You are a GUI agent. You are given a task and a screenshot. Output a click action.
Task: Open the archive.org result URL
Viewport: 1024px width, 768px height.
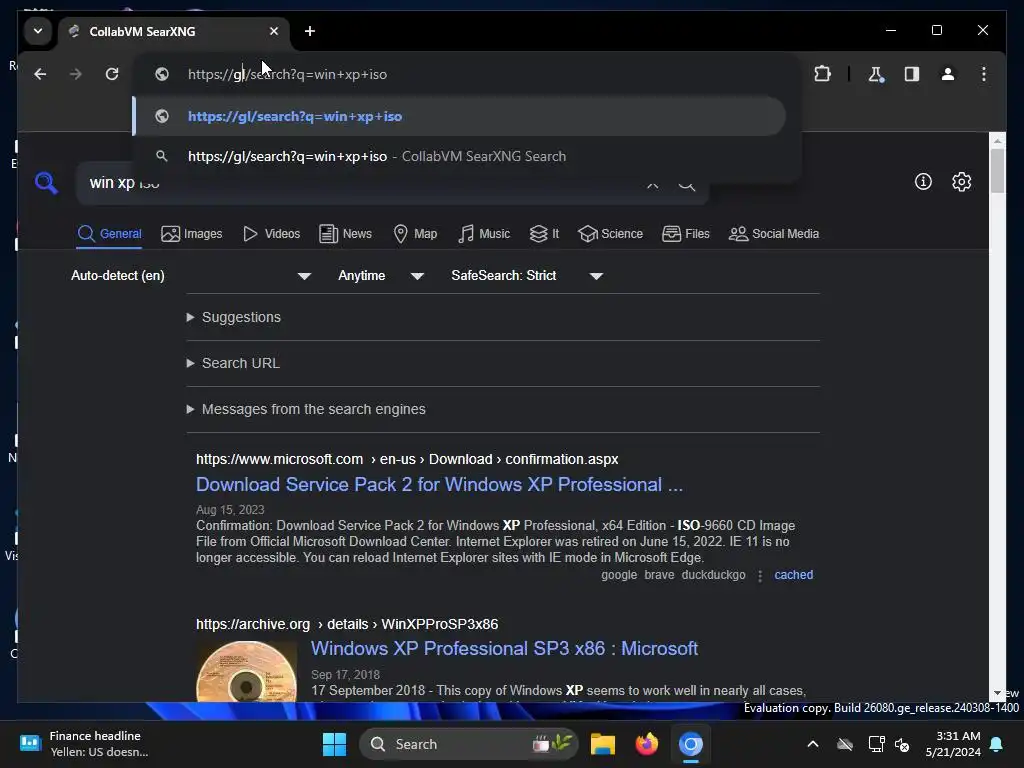tap(347, 624)
